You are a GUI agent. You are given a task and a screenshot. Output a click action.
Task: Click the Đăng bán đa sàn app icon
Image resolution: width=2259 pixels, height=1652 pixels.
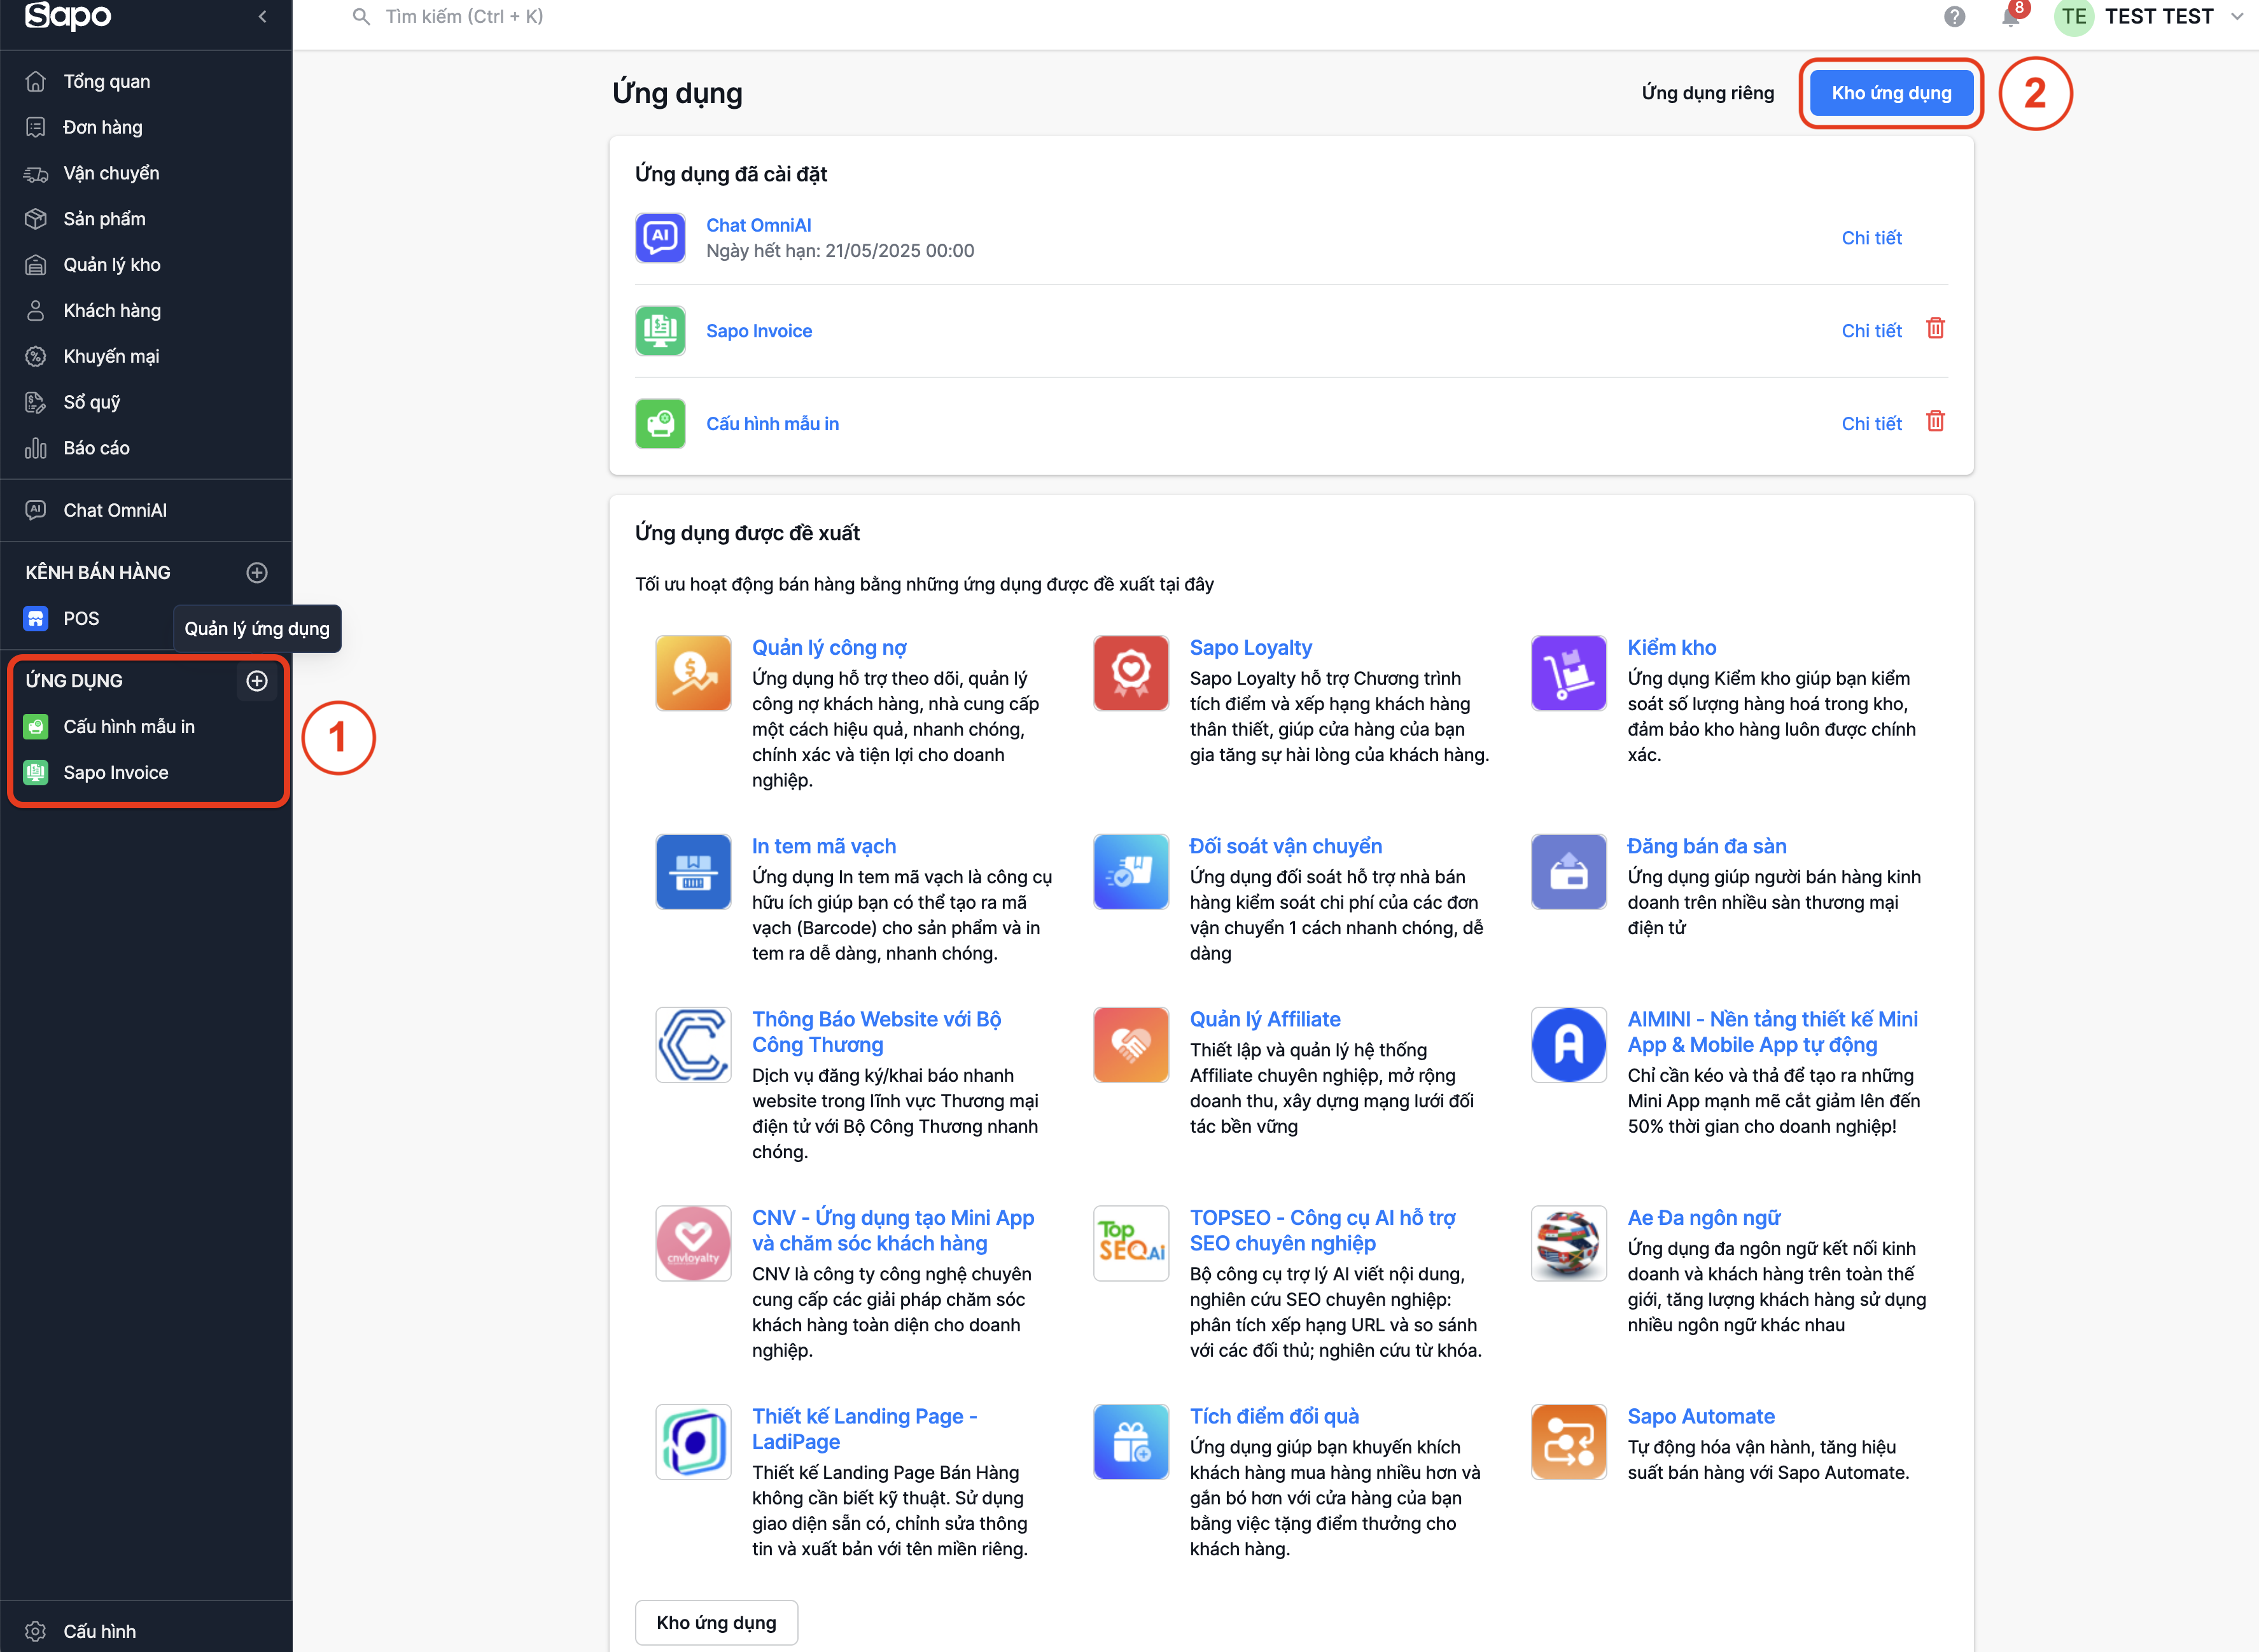(x=1569, y=872)
